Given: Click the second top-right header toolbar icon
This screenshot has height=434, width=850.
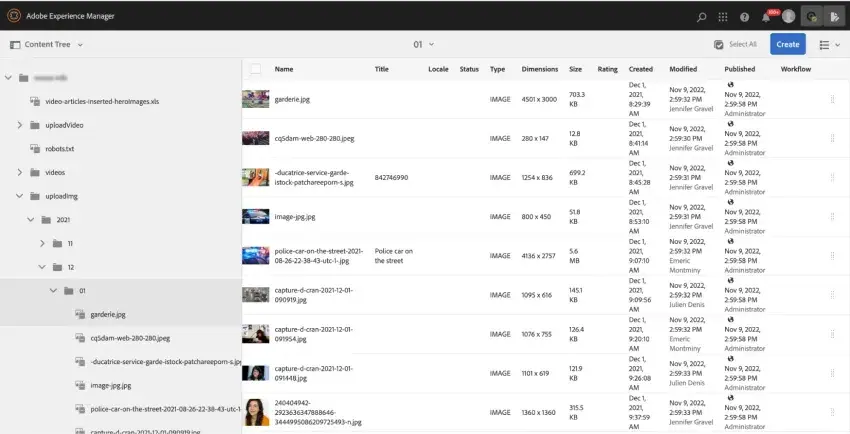Looking at the screenshot, I should pyautogui.click(x=812, y=17).
